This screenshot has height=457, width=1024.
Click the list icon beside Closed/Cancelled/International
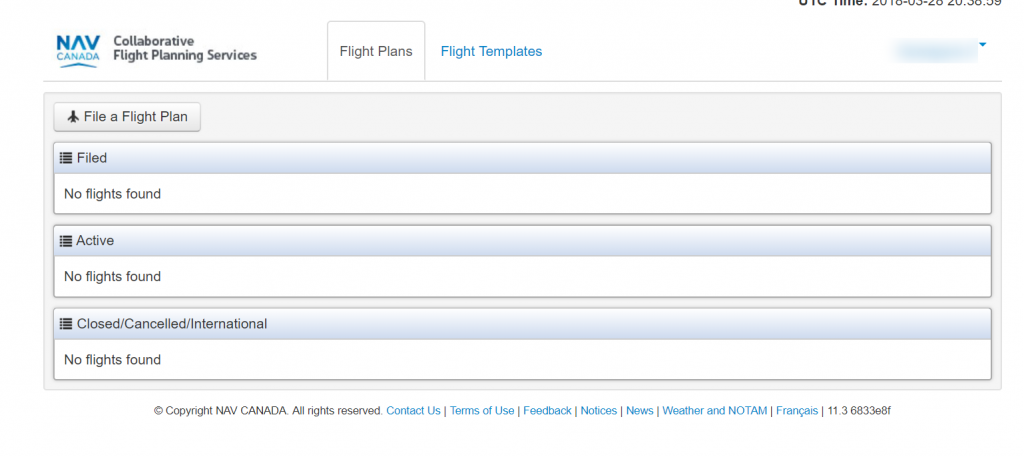point(66,324)
